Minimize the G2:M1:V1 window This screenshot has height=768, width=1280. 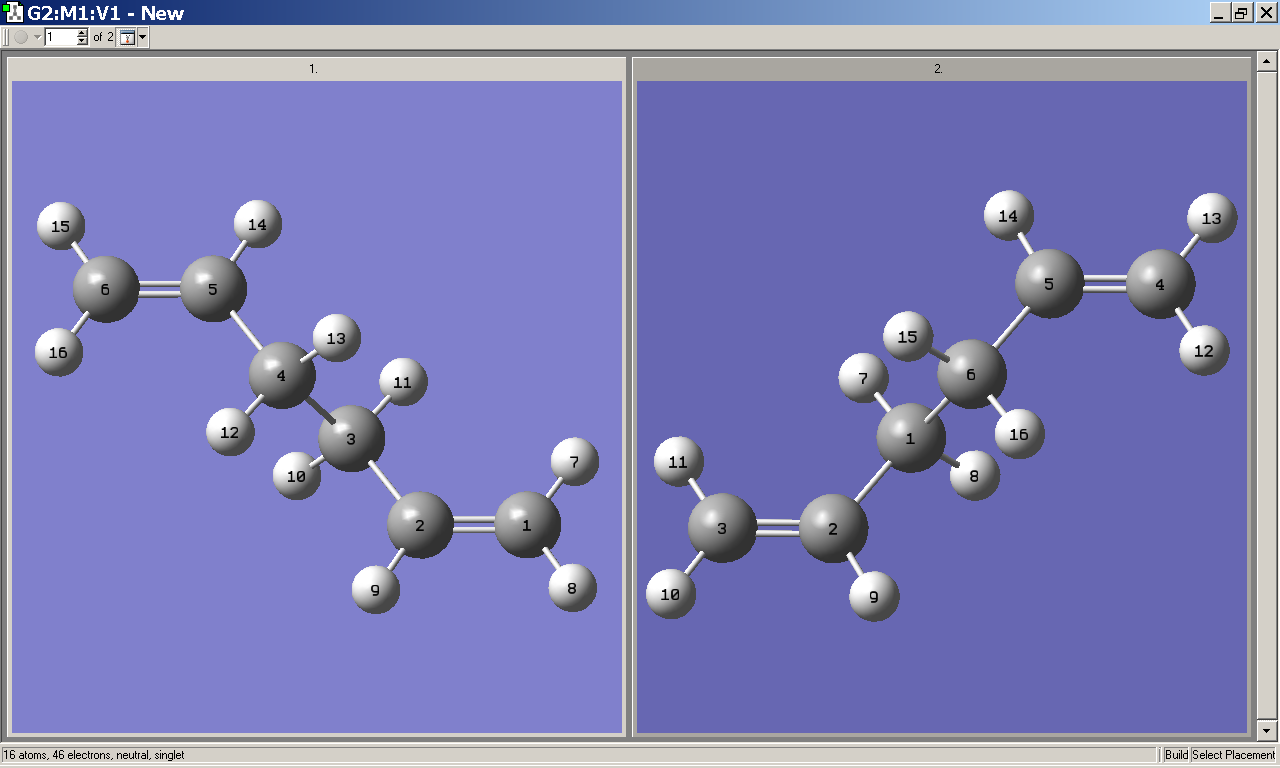(1219, 13)
